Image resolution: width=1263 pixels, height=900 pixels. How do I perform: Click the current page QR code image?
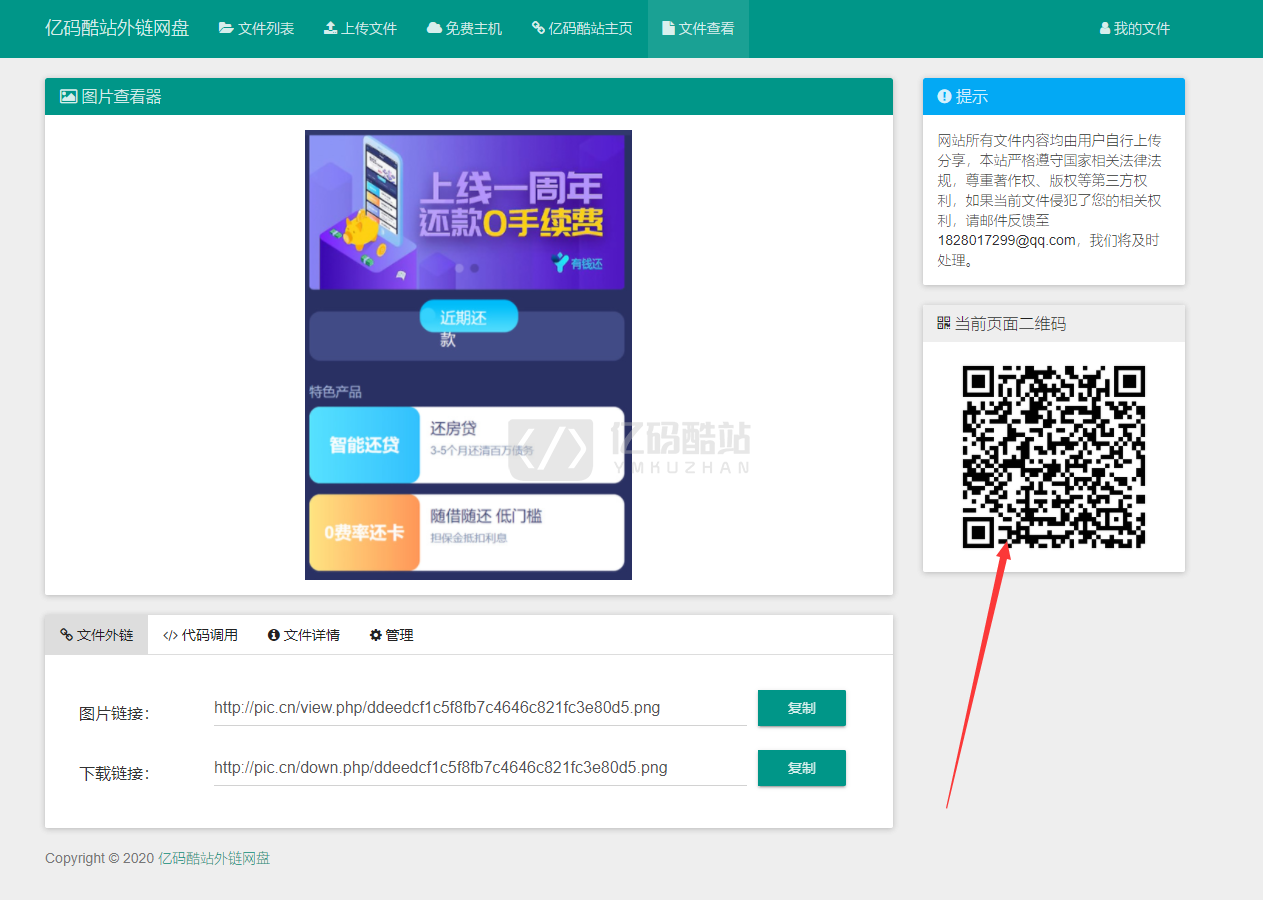coord(1054,457)
